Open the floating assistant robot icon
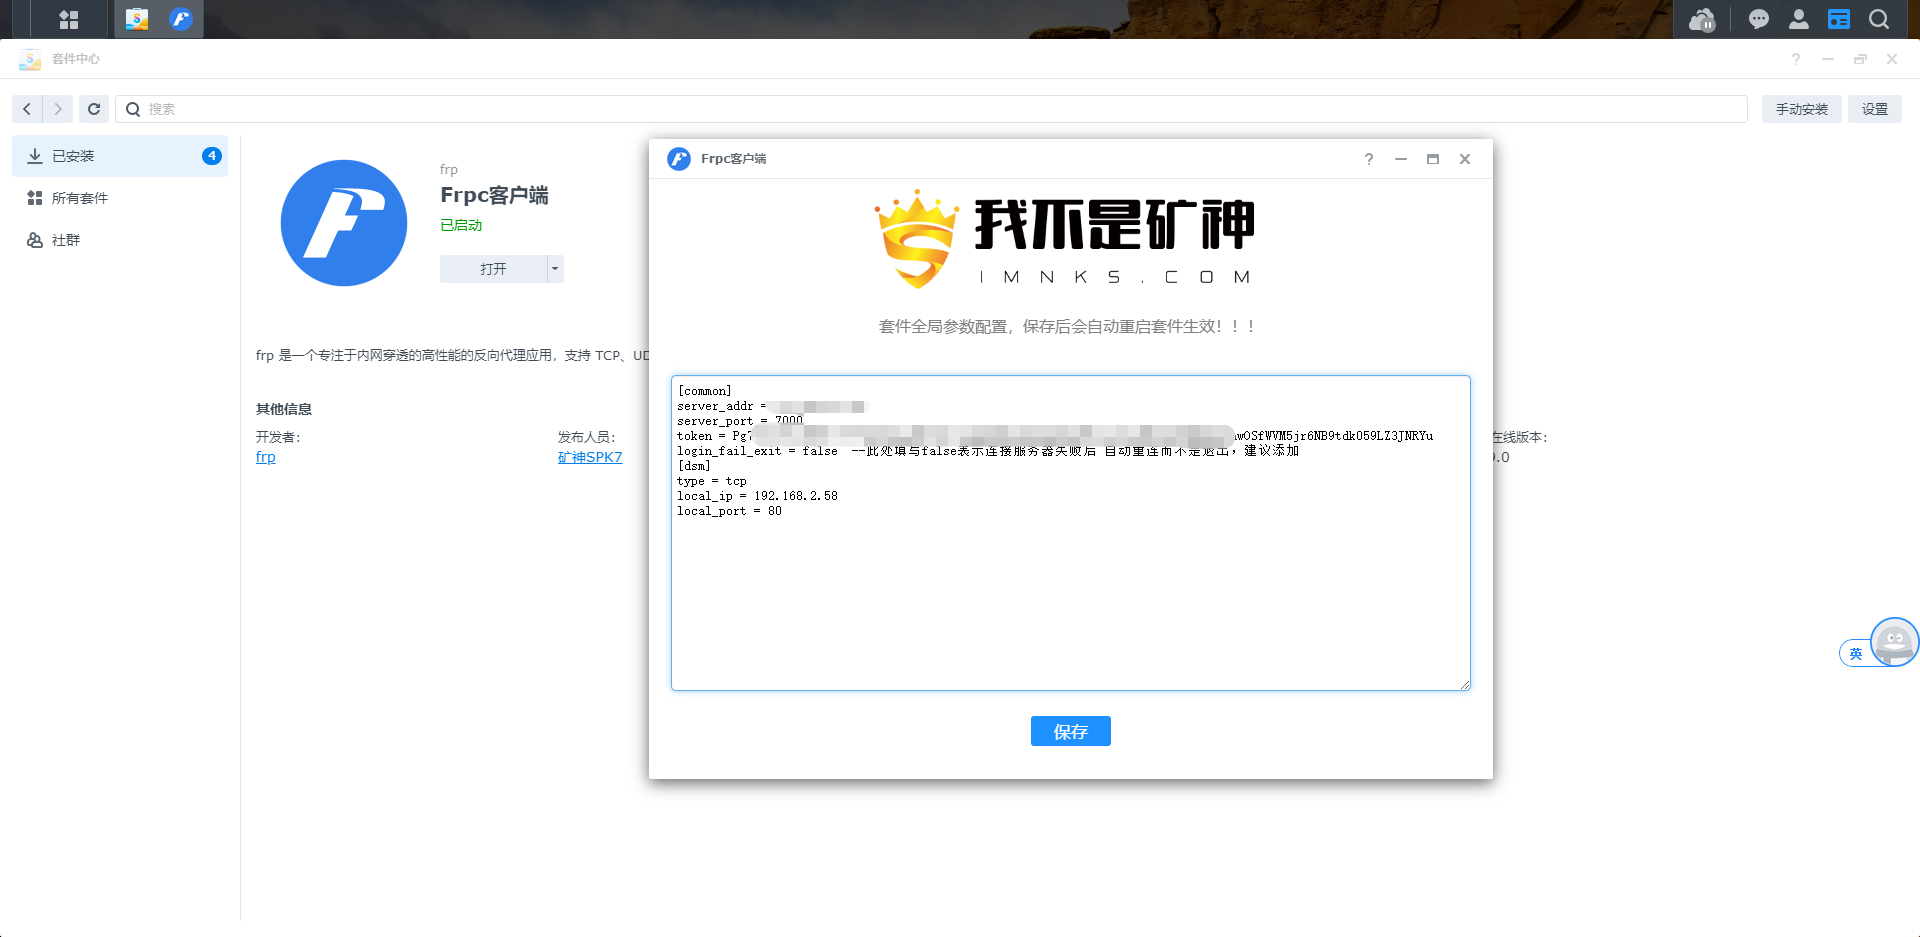 point(1894,641)
